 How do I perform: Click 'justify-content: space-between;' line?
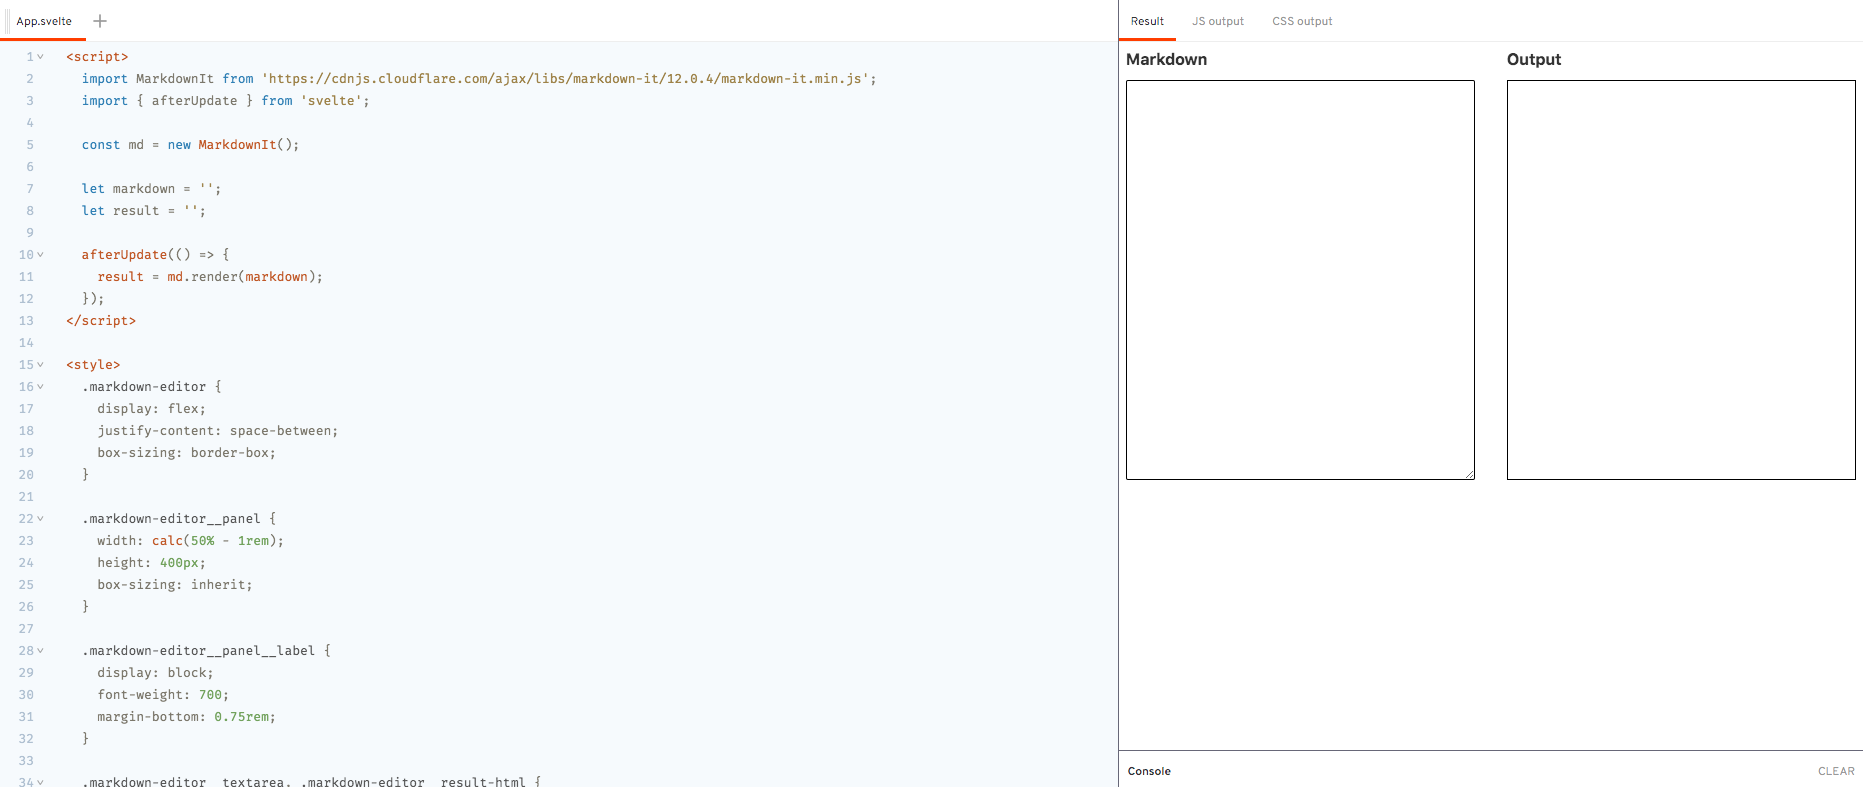[x=217, y=431]
